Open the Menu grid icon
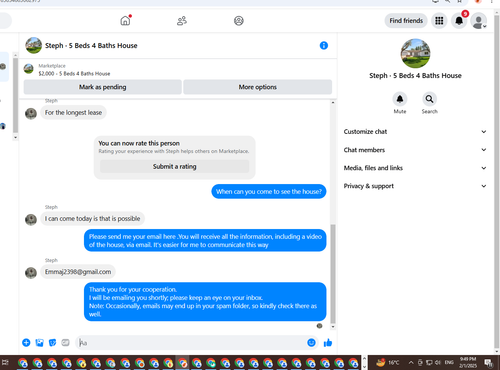Image resolution: width=500 pixels, height=370 pixels. pyautogui.click(x=439, y=21)
